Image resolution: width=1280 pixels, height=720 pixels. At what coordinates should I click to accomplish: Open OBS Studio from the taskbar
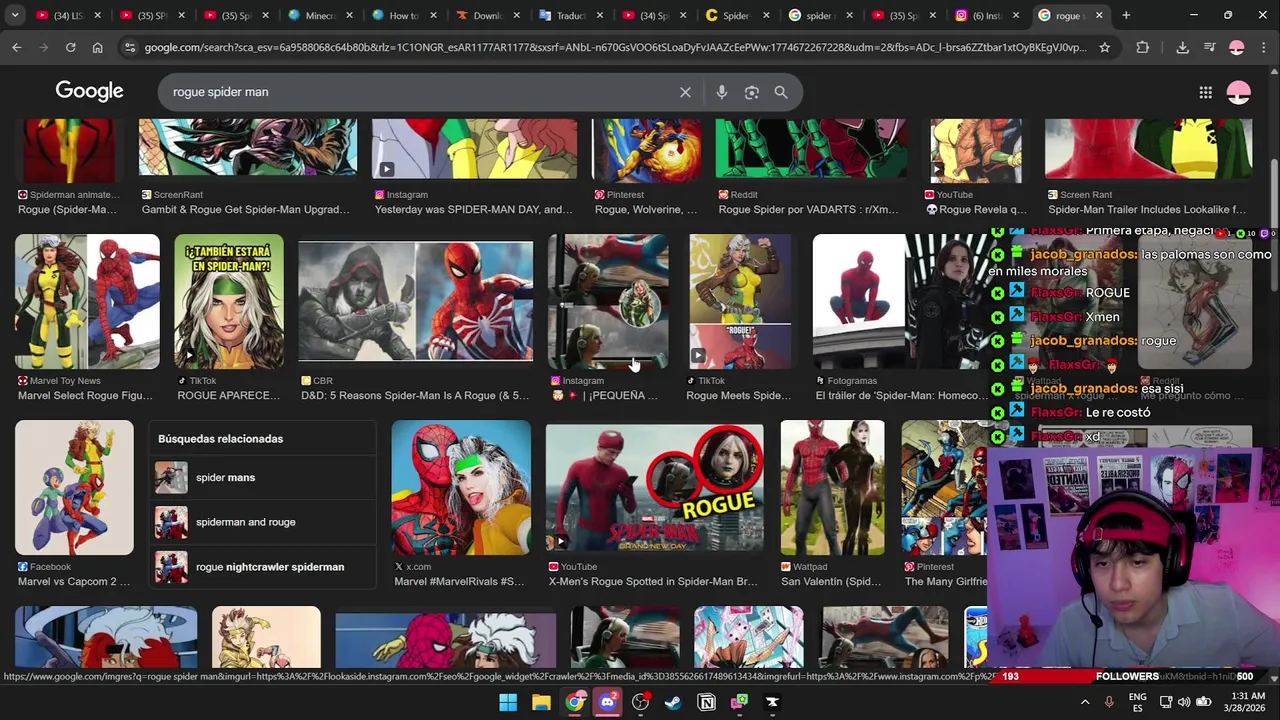pyautogui.click(x=640, y=702)
